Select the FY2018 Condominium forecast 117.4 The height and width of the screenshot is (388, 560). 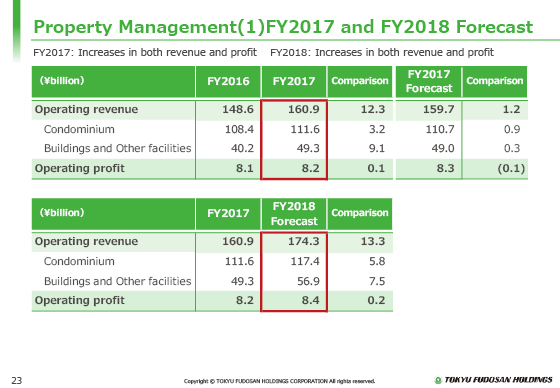(305, 261)
